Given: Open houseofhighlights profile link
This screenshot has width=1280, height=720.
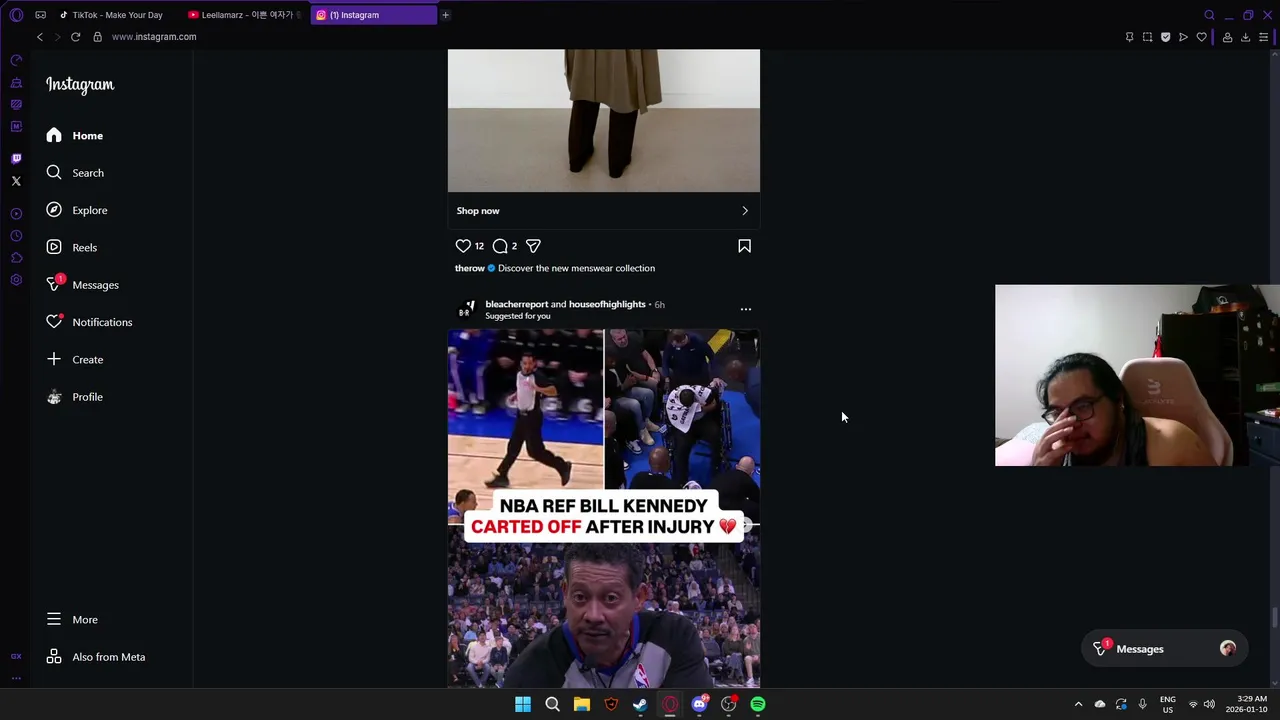Looking at the screenshot, I should (x=607, y=304).
